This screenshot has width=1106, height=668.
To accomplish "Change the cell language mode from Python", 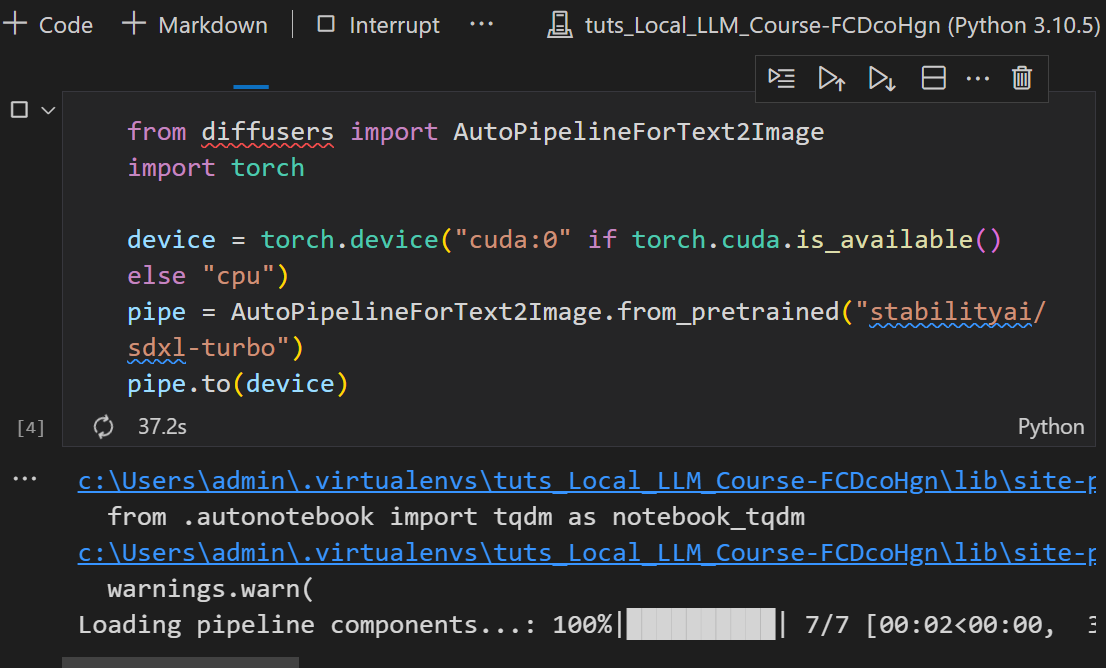I will (1050, 427).
